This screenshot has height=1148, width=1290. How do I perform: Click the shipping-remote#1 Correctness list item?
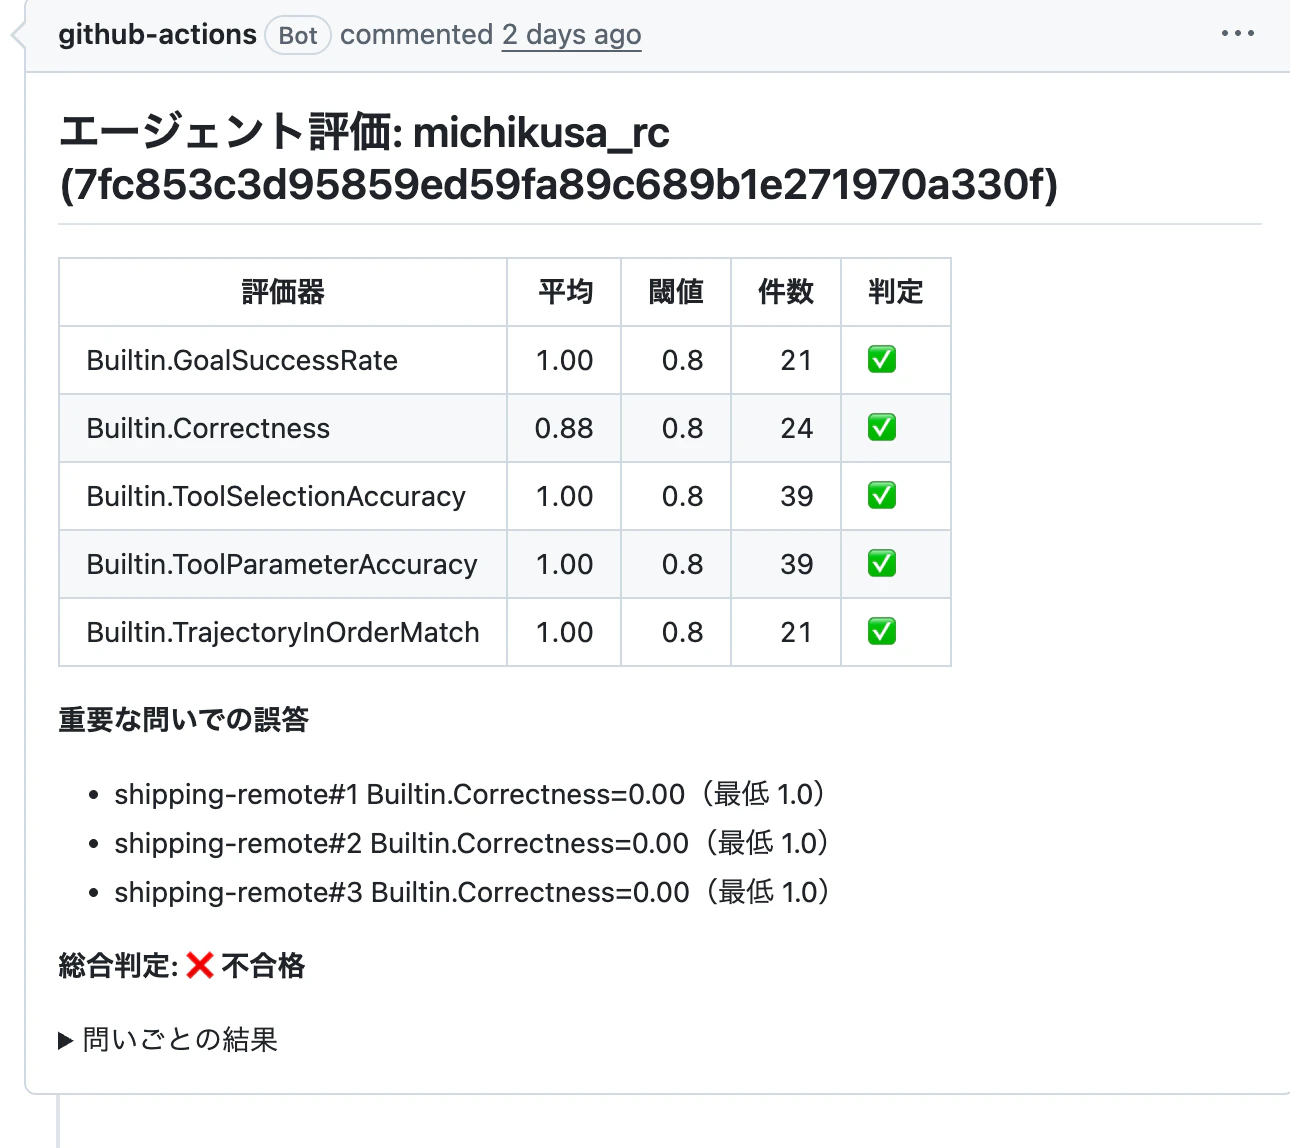pyautogui.click(x=472, y=794)
